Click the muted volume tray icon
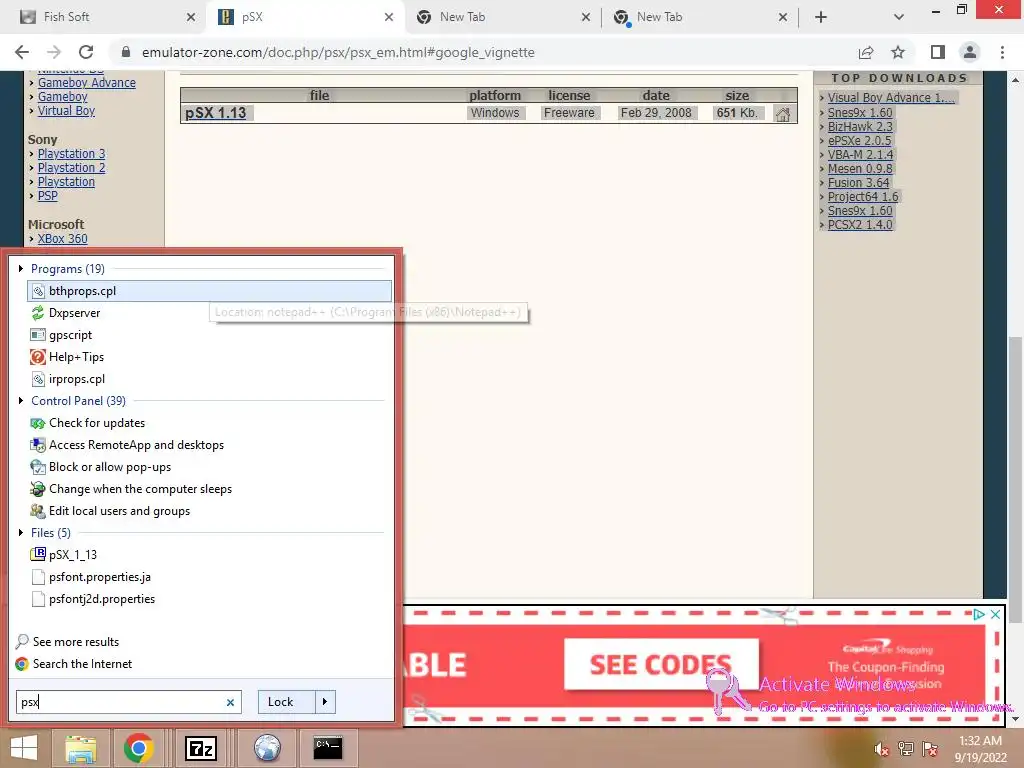The width and height of the screenshot is (1024, 768). click(x=881, y=748)
